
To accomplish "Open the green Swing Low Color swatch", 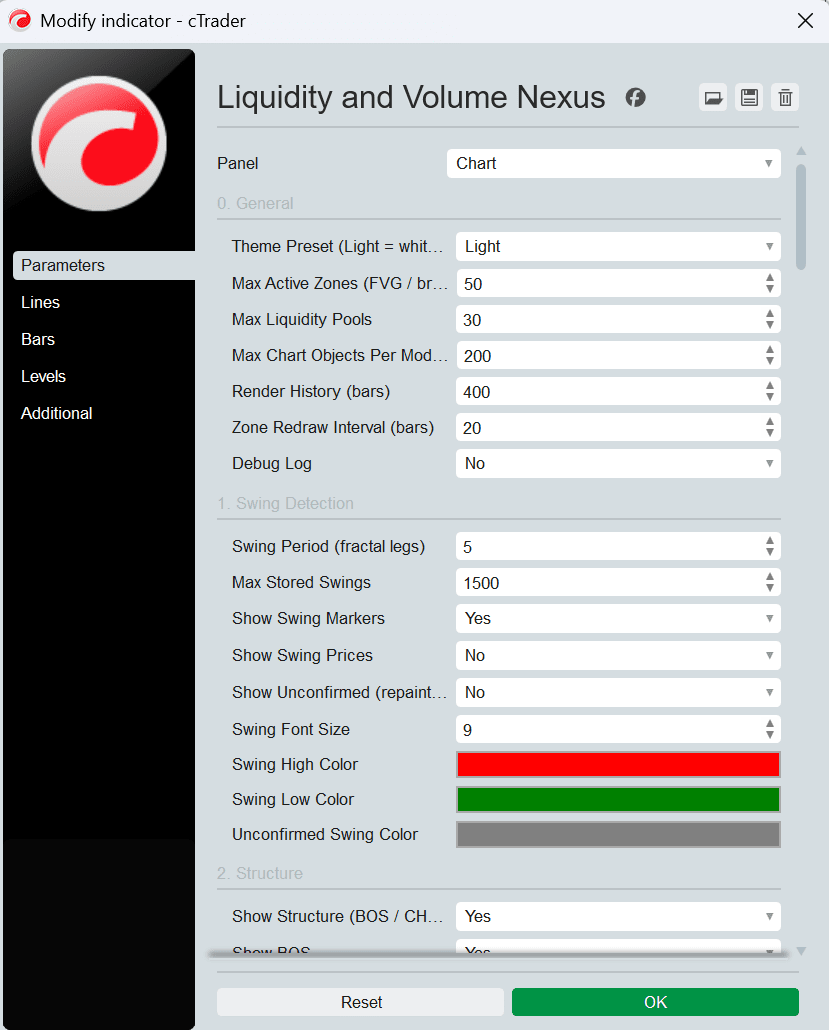I will click(618, 799).
